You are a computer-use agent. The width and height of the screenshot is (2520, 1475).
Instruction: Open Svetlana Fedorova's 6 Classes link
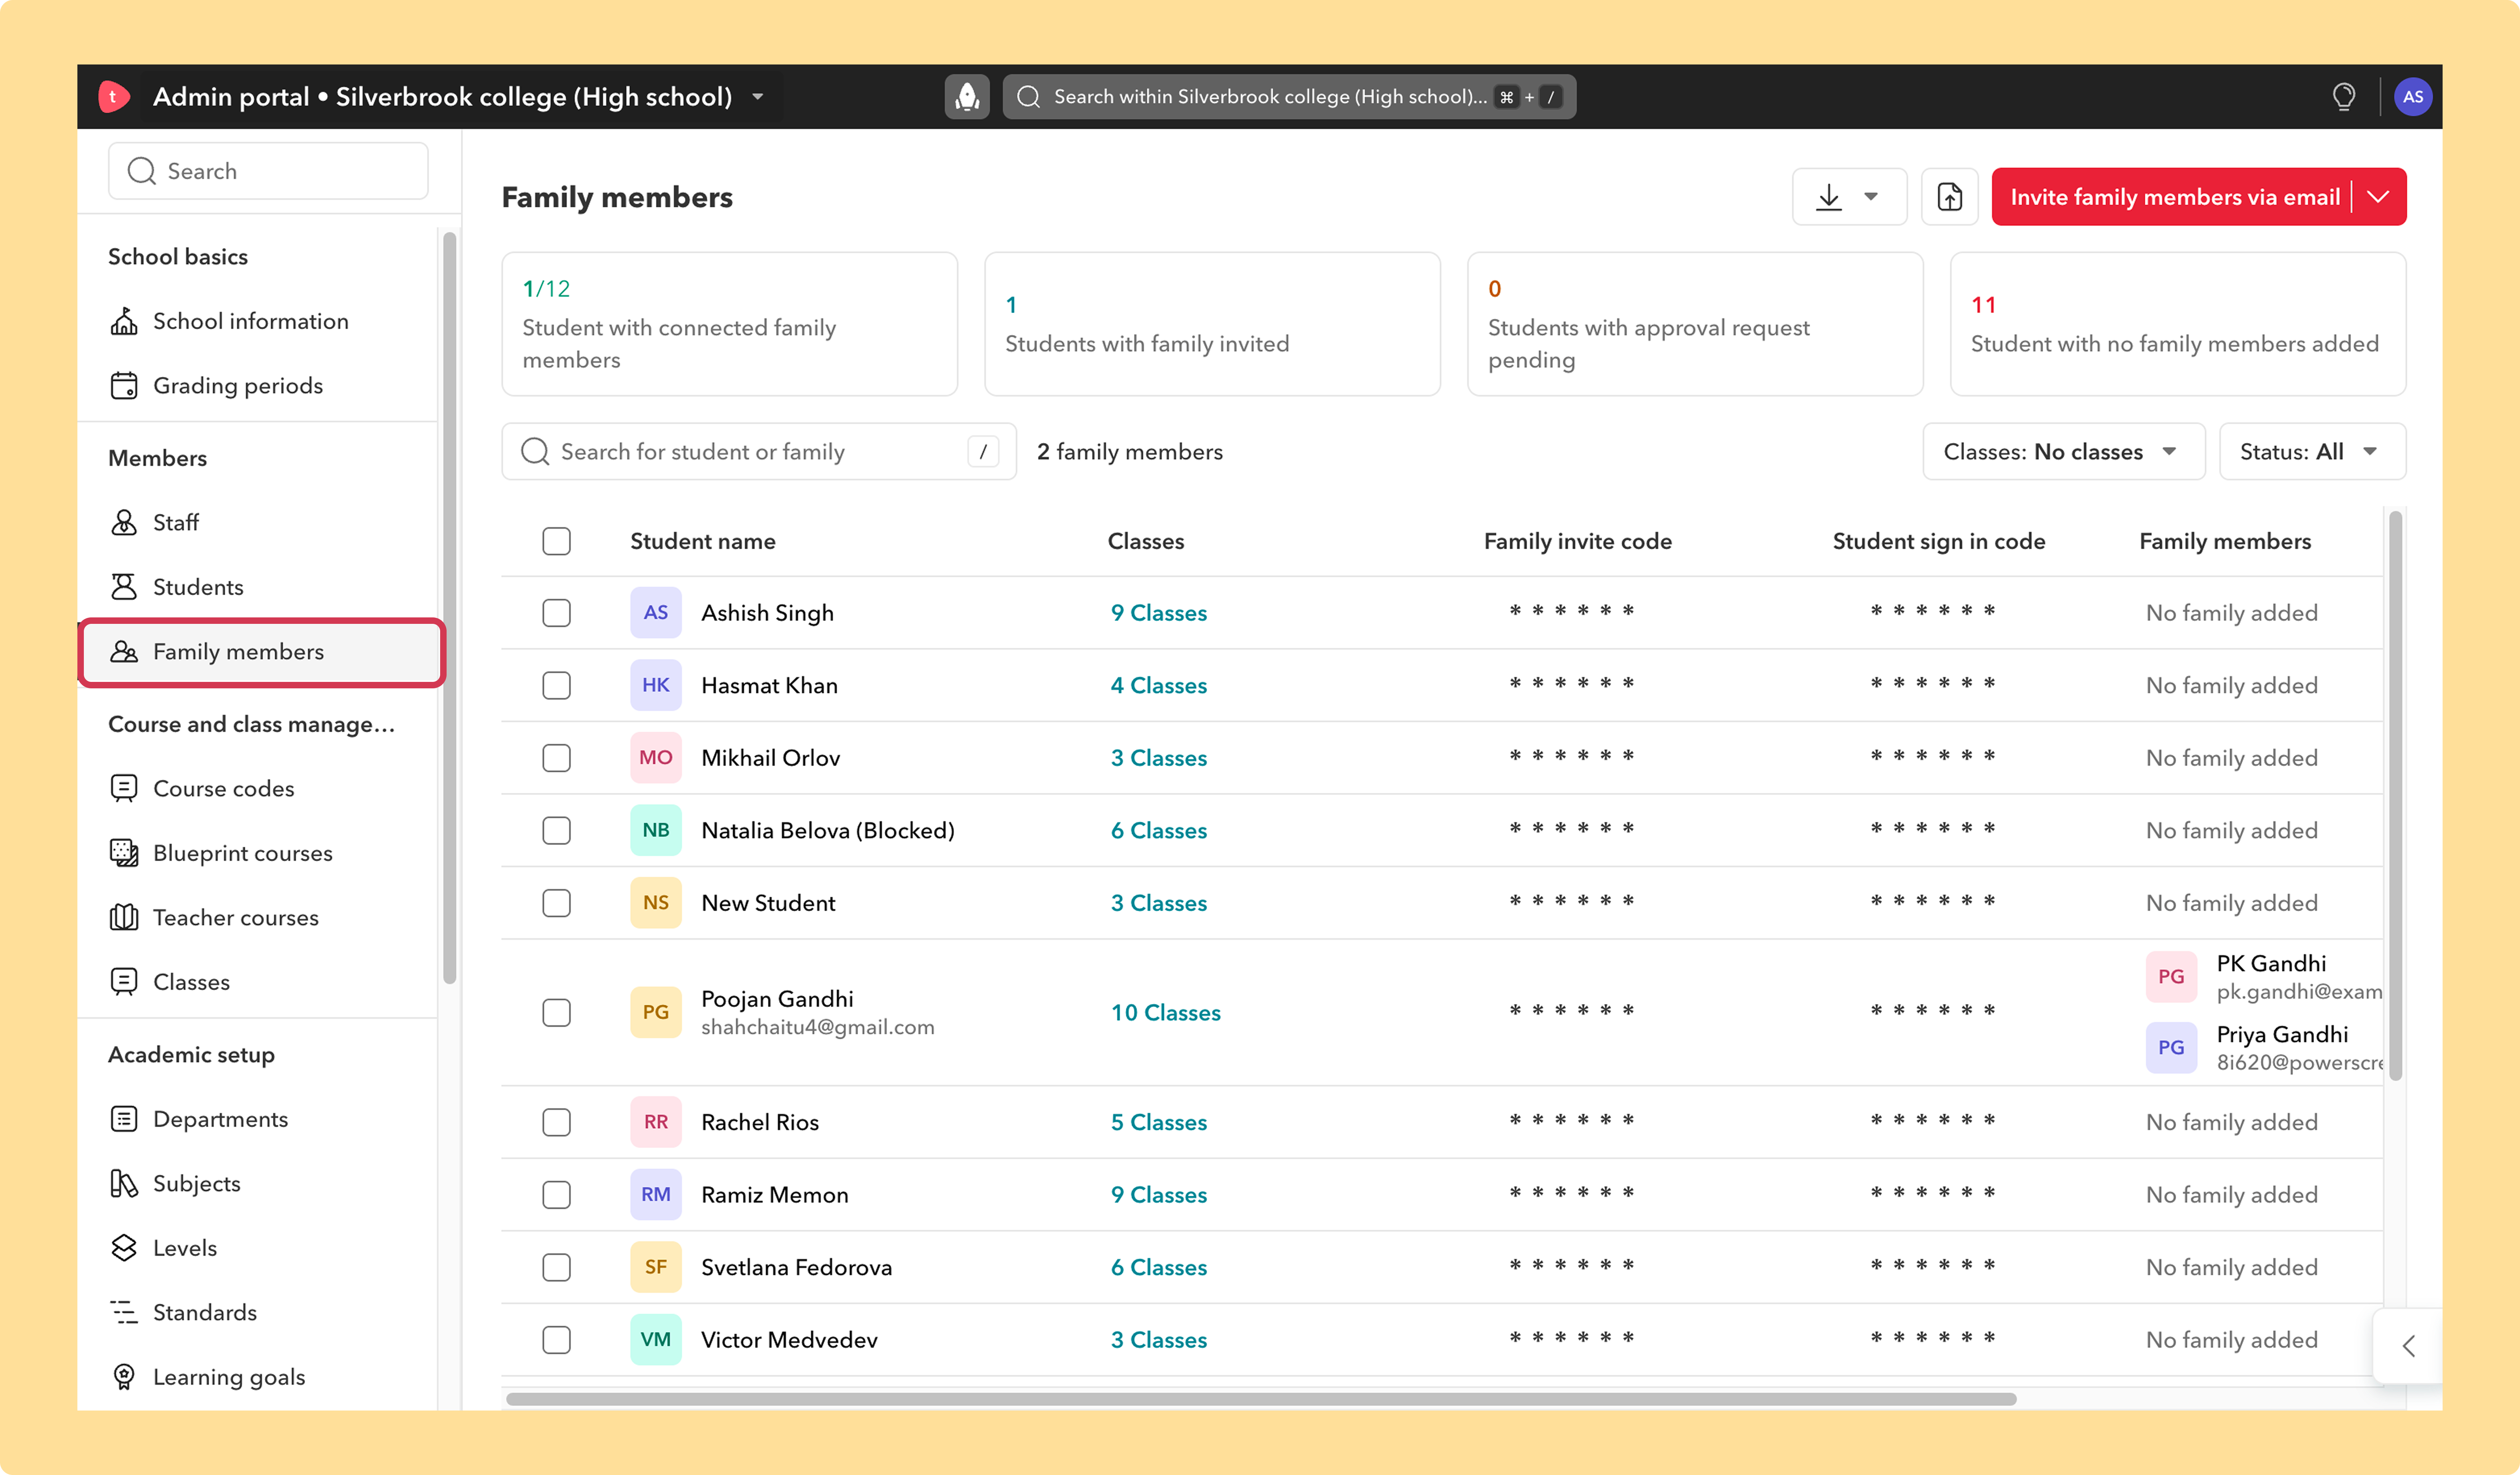(1158, 1267)
